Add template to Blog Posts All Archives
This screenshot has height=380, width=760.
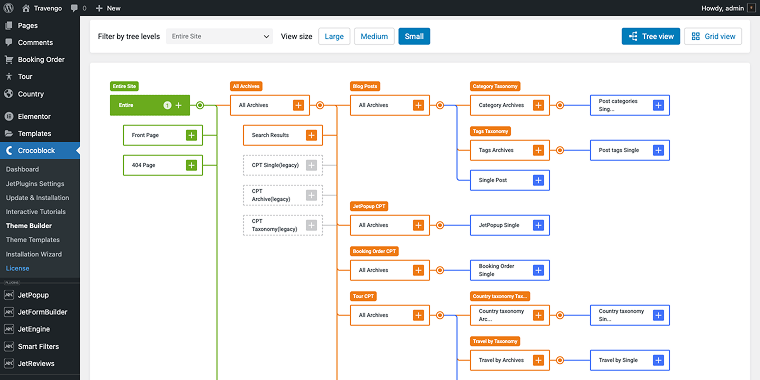pos(418,105)
